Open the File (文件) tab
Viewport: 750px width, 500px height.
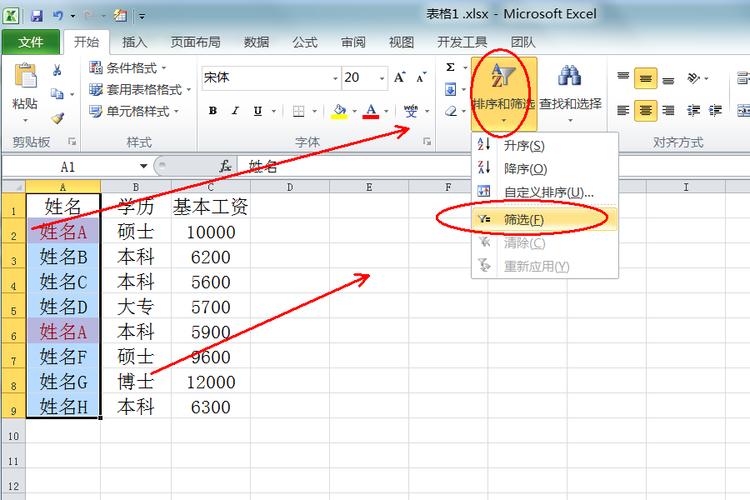point(31,42)
